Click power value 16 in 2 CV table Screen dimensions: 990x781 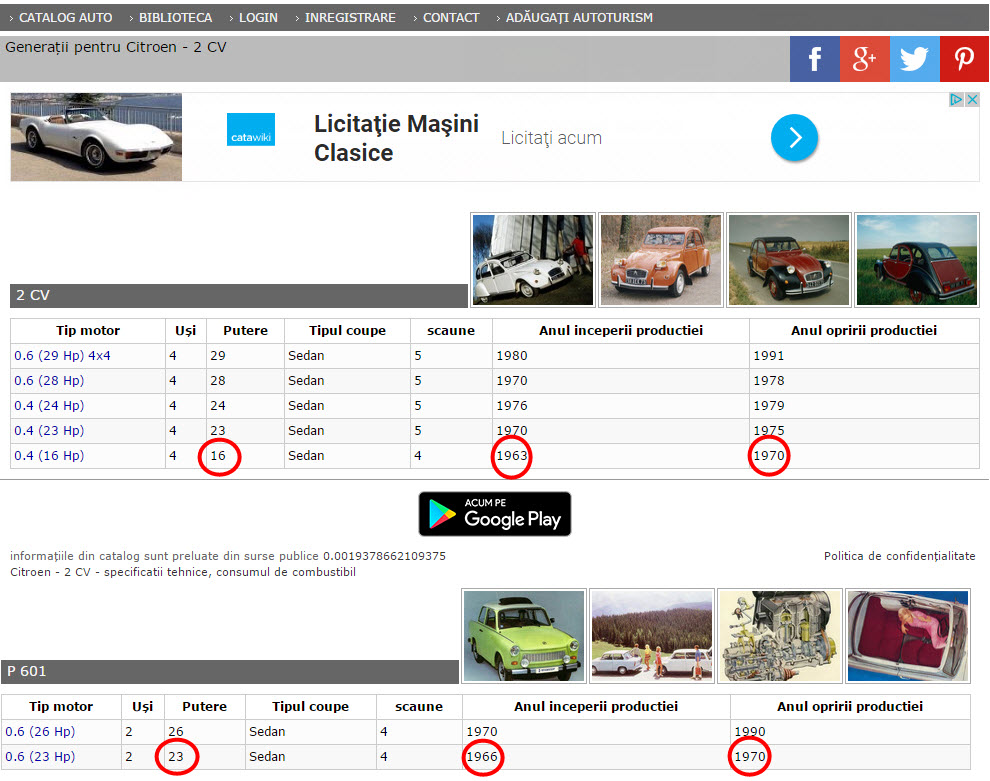tap(218, 455)
